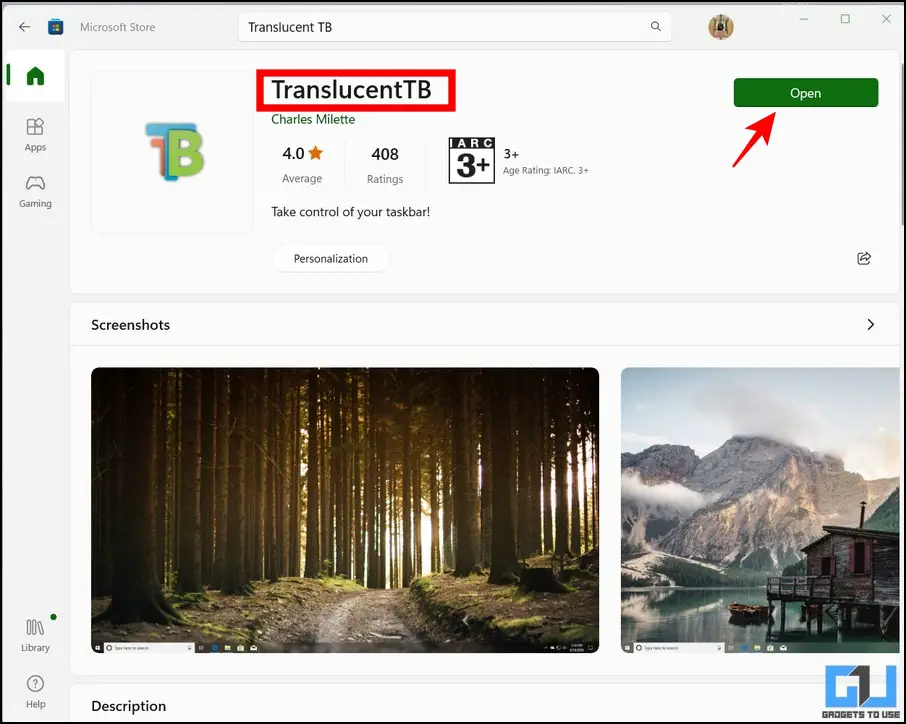Click the Screenshots section heading
Screen dimensions: 906x724
(131, 325)
